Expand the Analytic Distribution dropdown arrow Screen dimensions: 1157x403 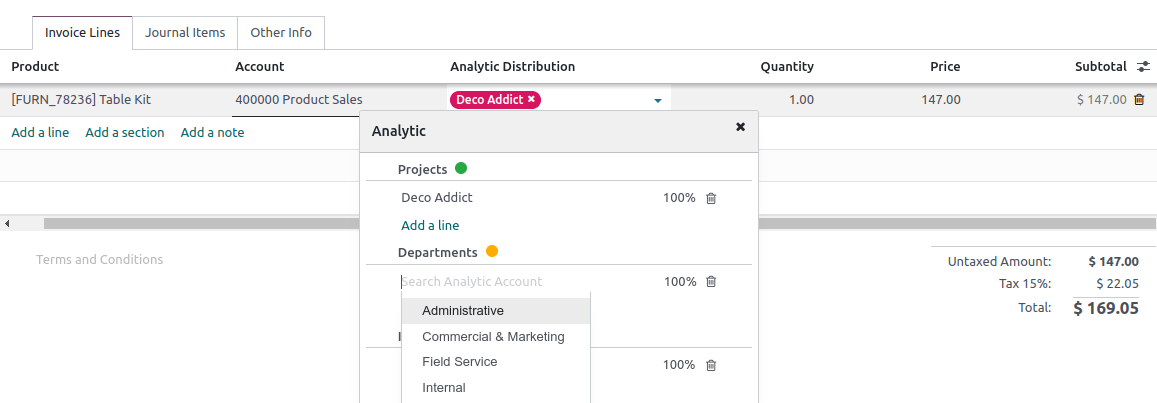tap(658, 101)
